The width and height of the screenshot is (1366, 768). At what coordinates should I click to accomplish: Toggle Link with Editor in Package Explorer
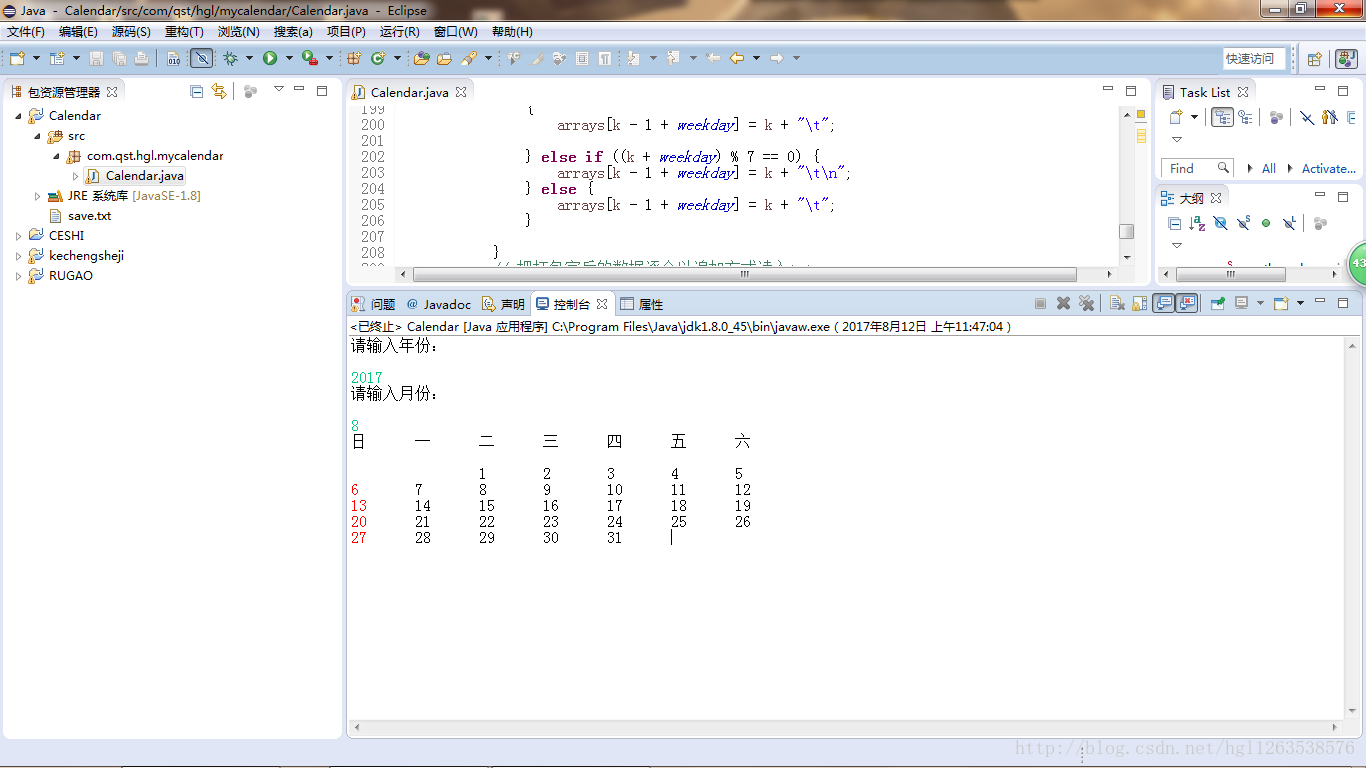[x=219, y=91]
